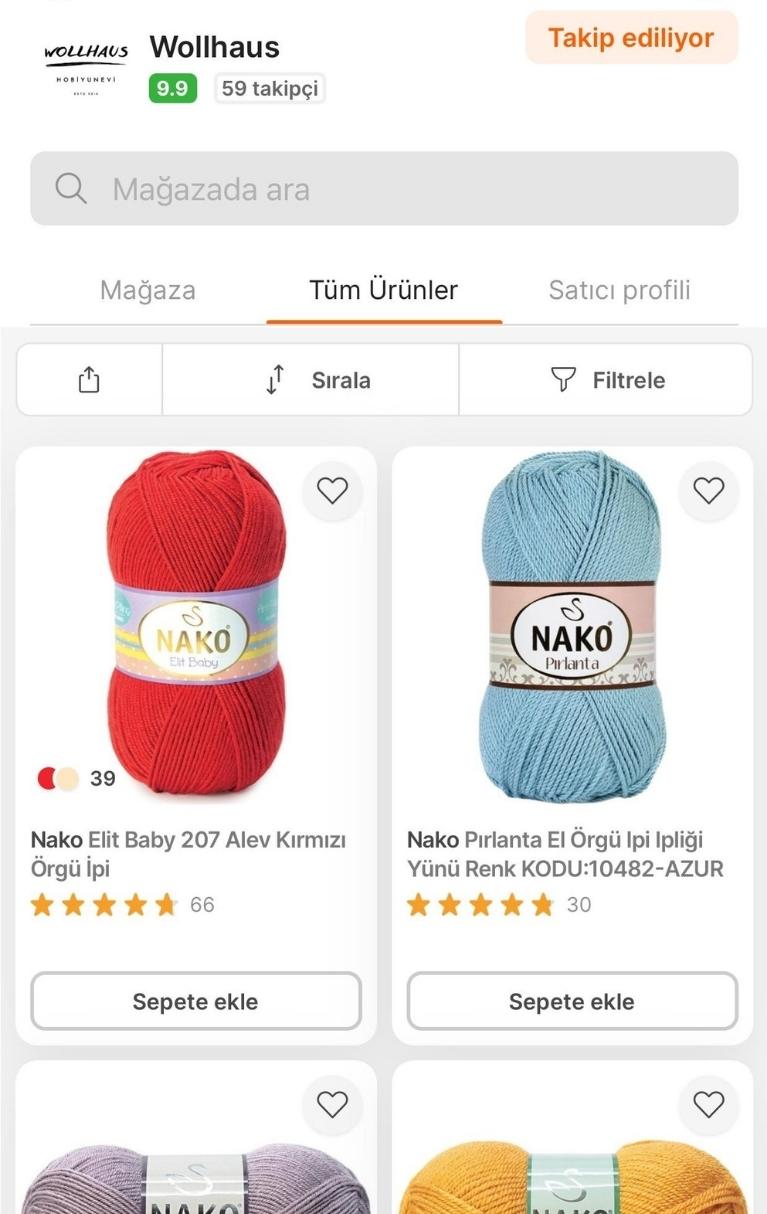Tap the heart on the yellow yarn product
Screen dimensions: 767x1214
click(709, 1104)
